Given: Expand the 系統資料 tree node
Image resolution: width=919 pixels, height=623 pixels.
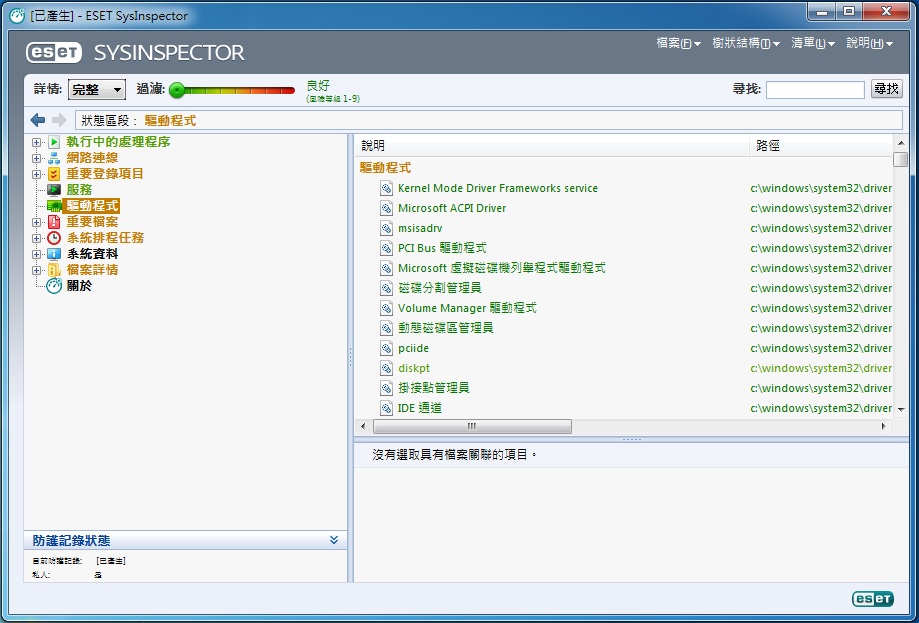Looking at the screenshot, I should [x=36, y=254].
